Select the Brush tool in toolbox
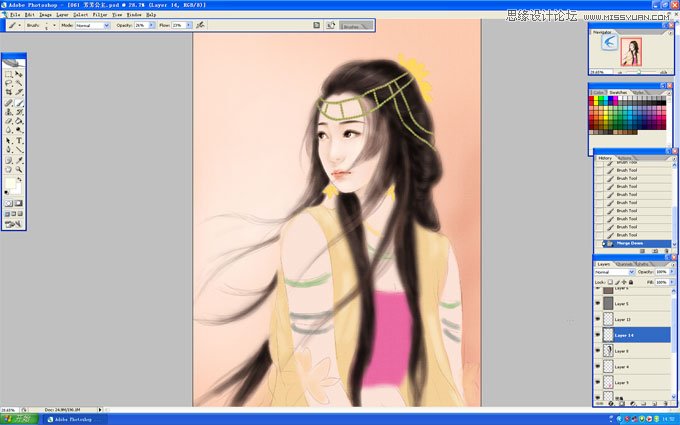Viewport: 680px width, 425px height. [19, 103]
